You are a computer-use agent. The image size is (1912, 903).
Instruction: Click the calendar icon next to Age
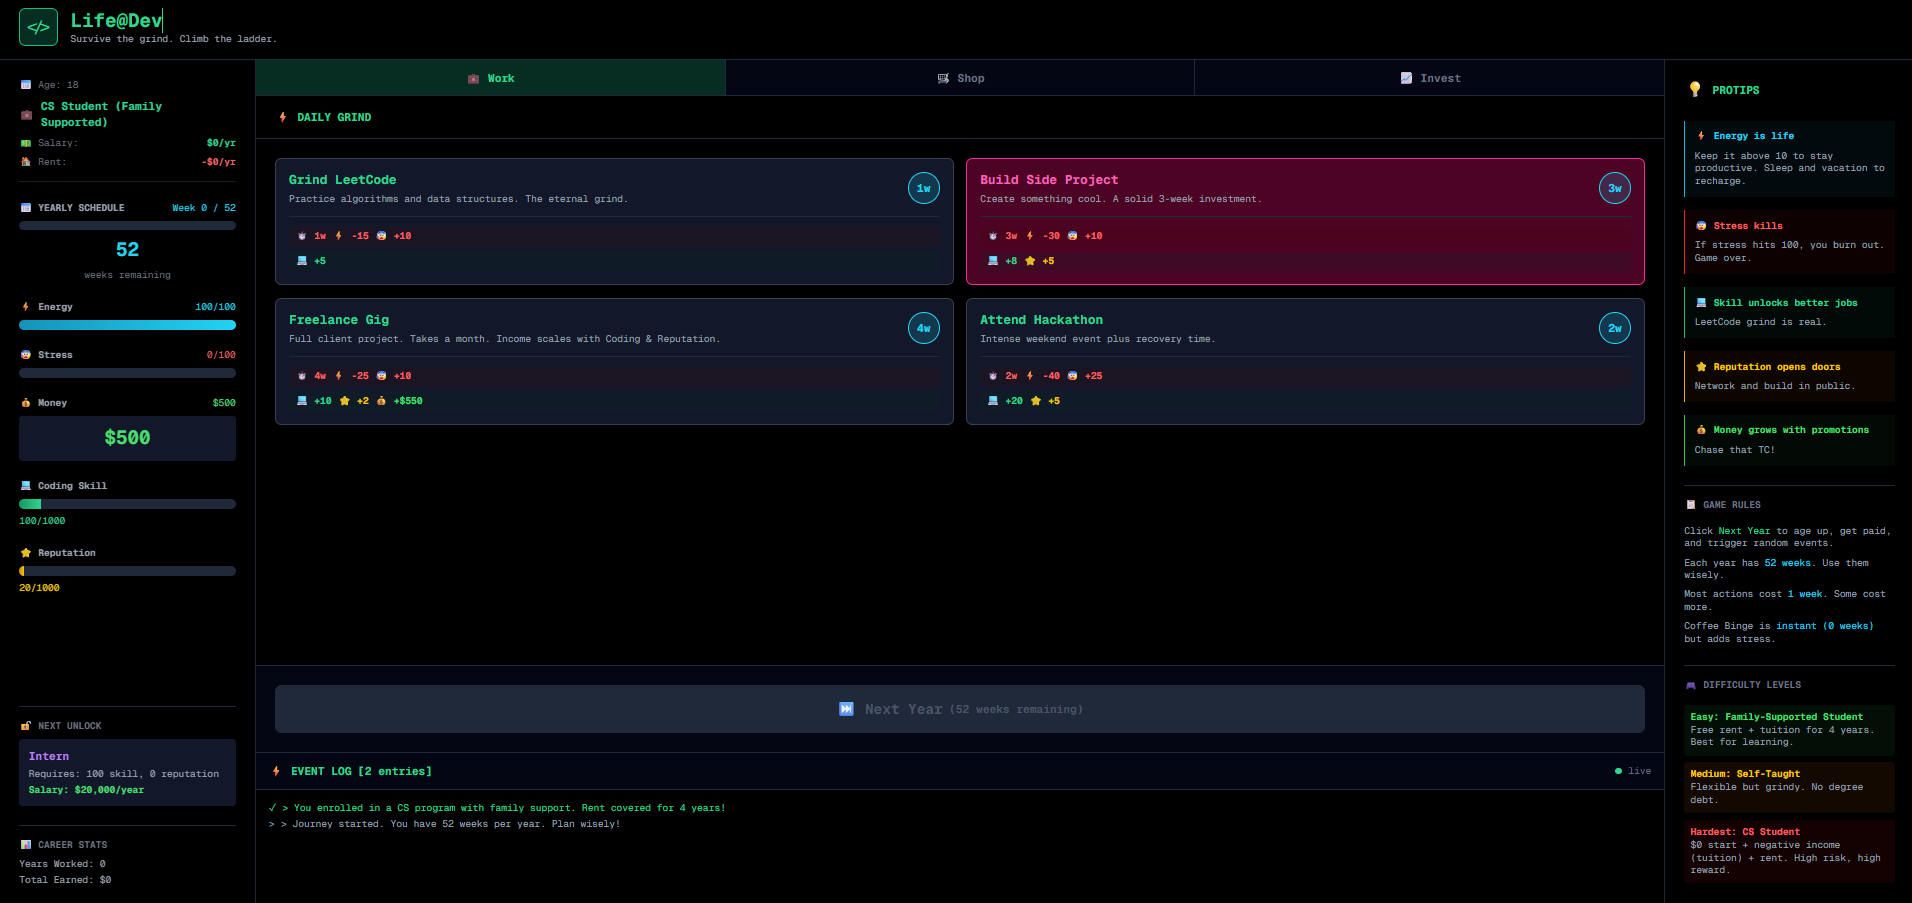26,85
